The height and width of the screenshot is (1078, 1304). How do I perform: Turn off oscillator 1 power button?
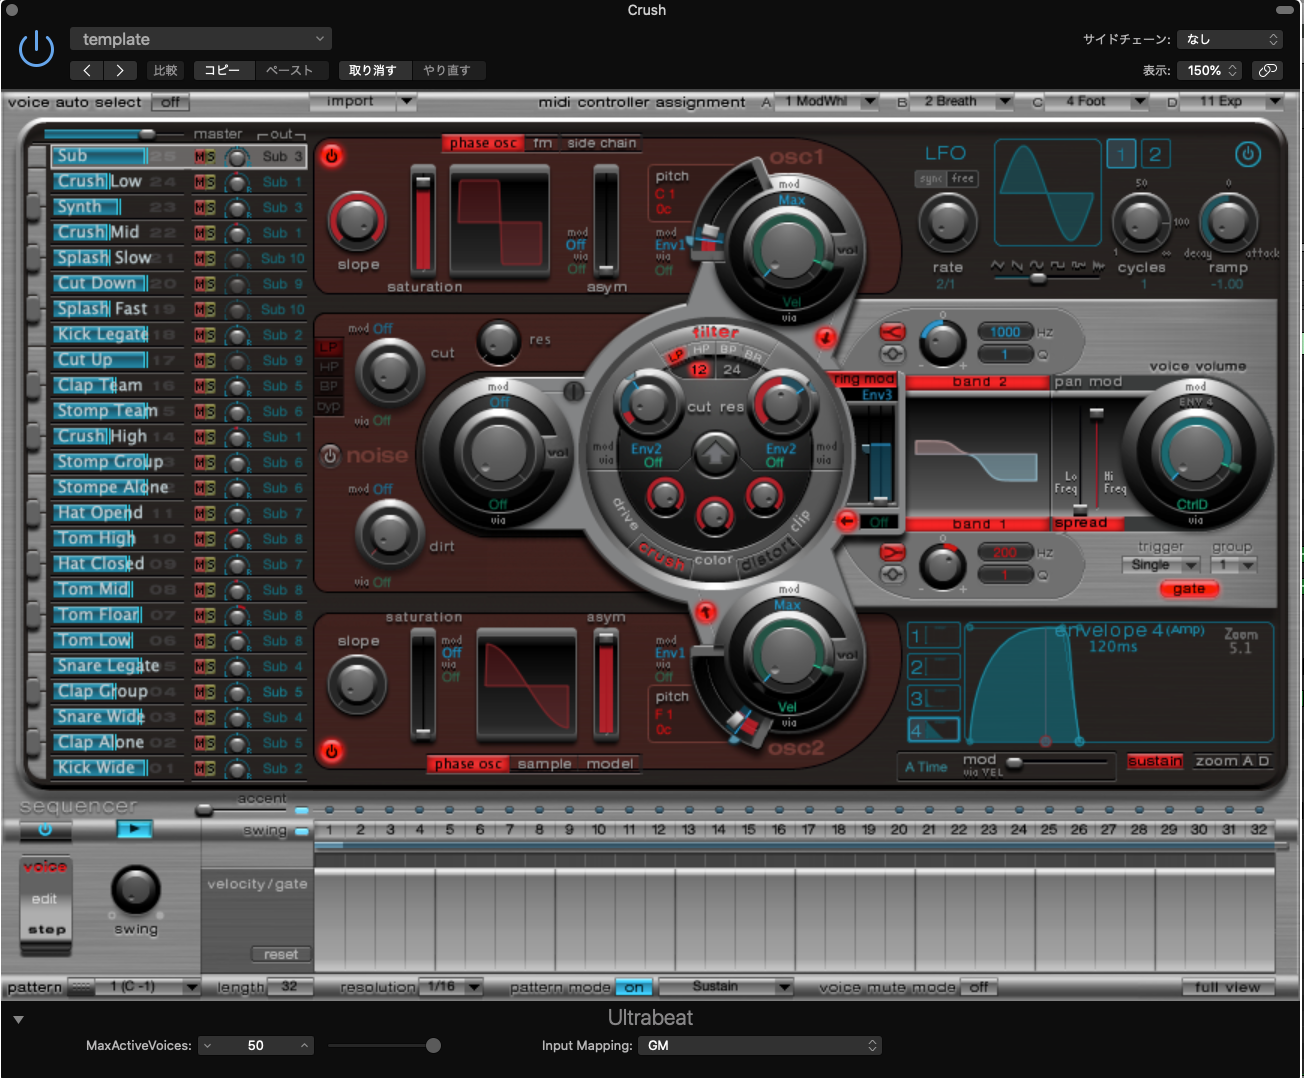click(x=331, y=156)
